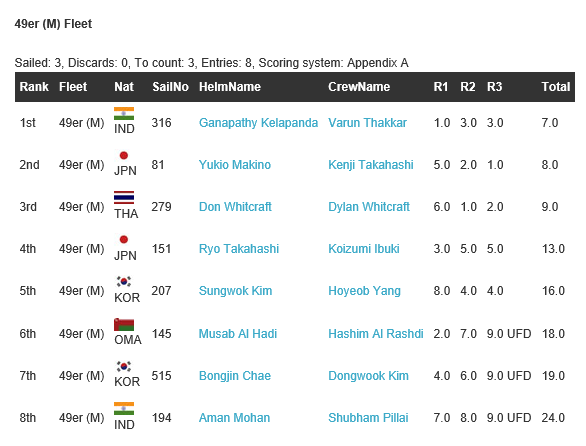Open crew Varun Thakkar's link
This screenshot has width=586, height=446.
click(x=367, y=123)
